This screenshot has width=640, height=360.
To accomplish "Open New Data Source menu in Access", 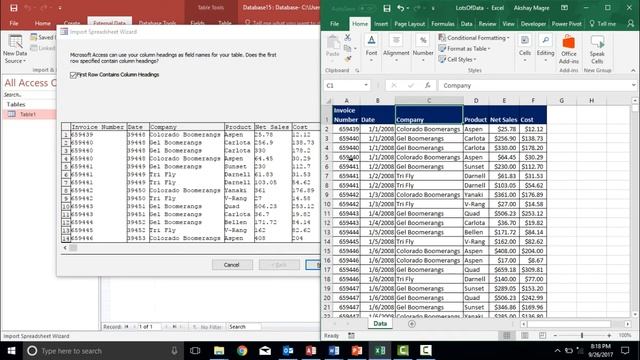I will (15, 50).
